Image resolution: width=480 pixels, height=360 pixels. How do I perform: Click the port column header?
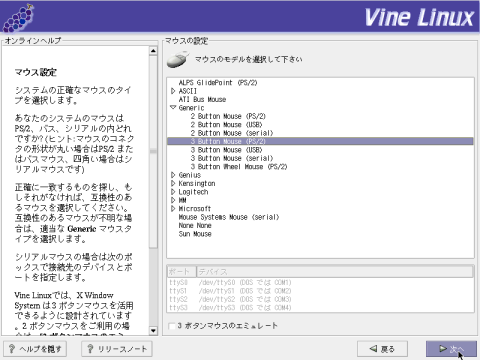click(182, 272)
